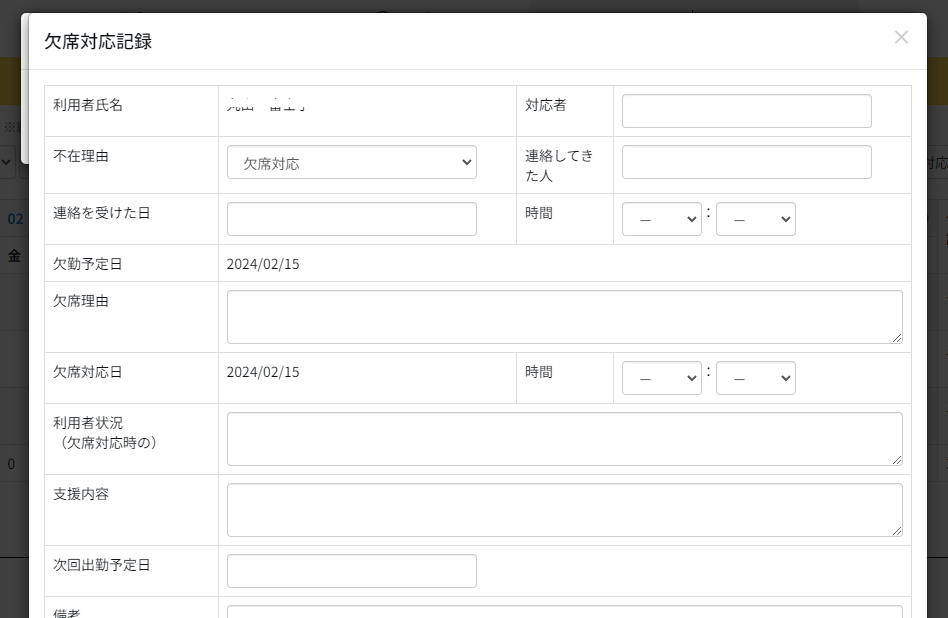Open the 不在理由 dropdown showing 欠席対応
The height and width of the screenshot is (618, 948).
coord(351,163)
